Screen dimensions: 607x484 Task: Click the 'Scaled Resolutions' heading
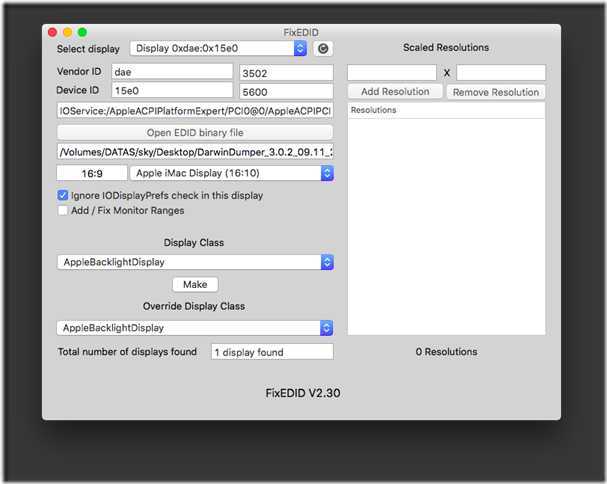tap(446, 47)
